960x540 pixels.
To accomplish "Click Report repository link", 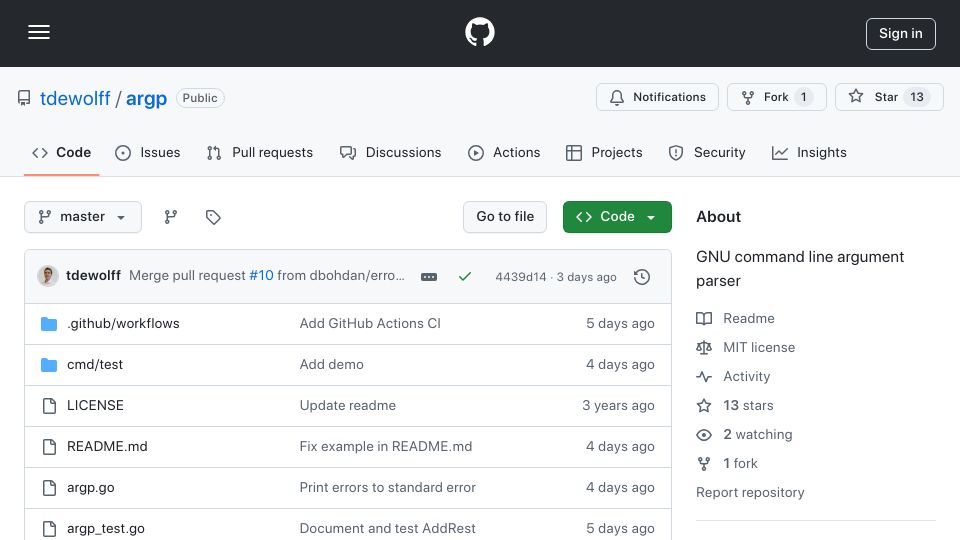I will (750, 492).
